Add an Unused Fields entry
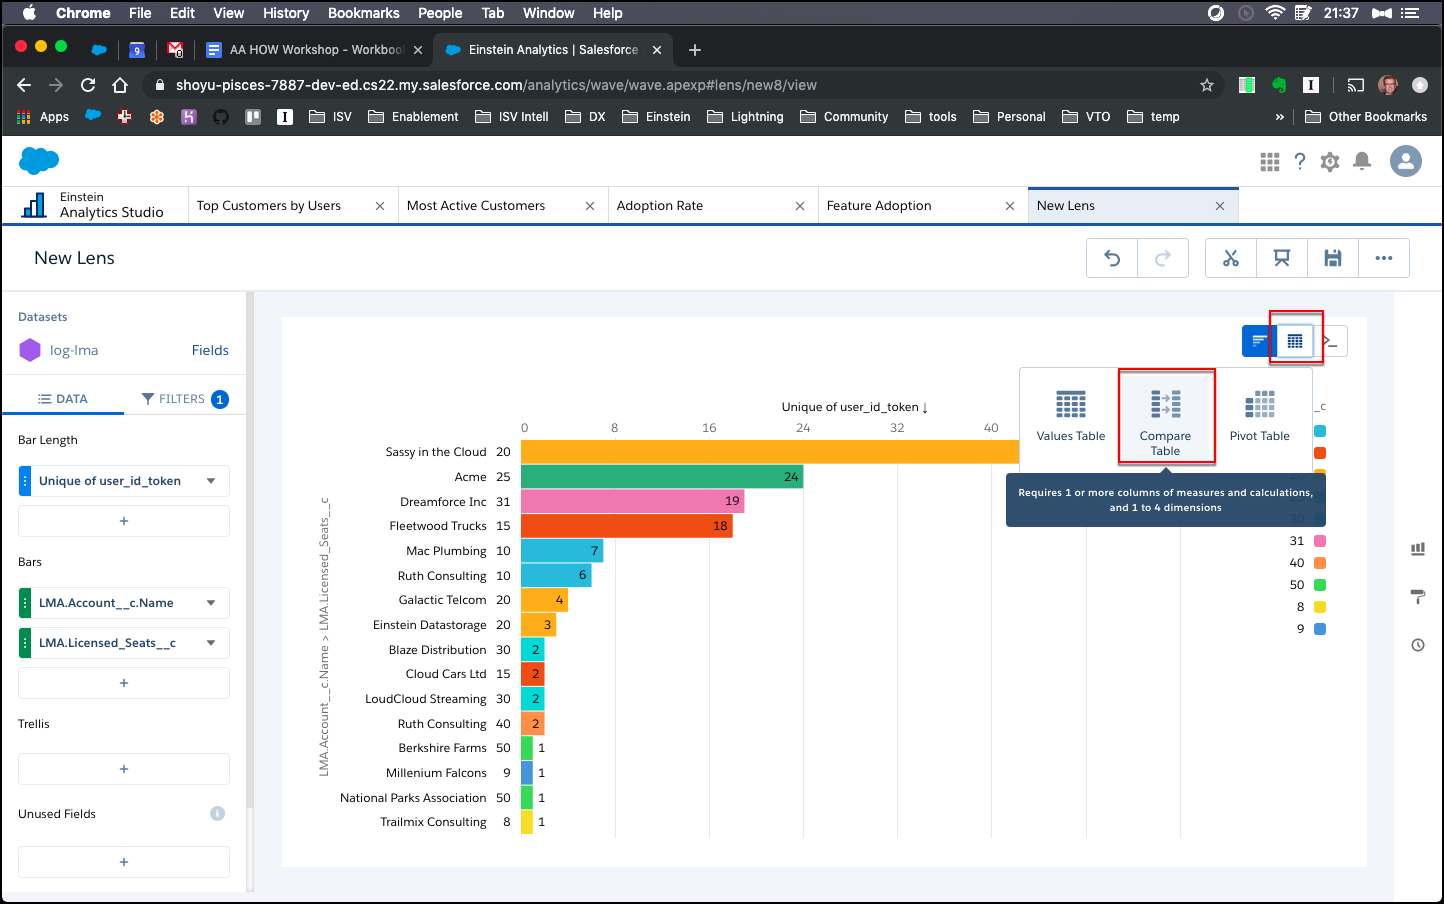1444x904 pixels. click(x=124, y=862)
